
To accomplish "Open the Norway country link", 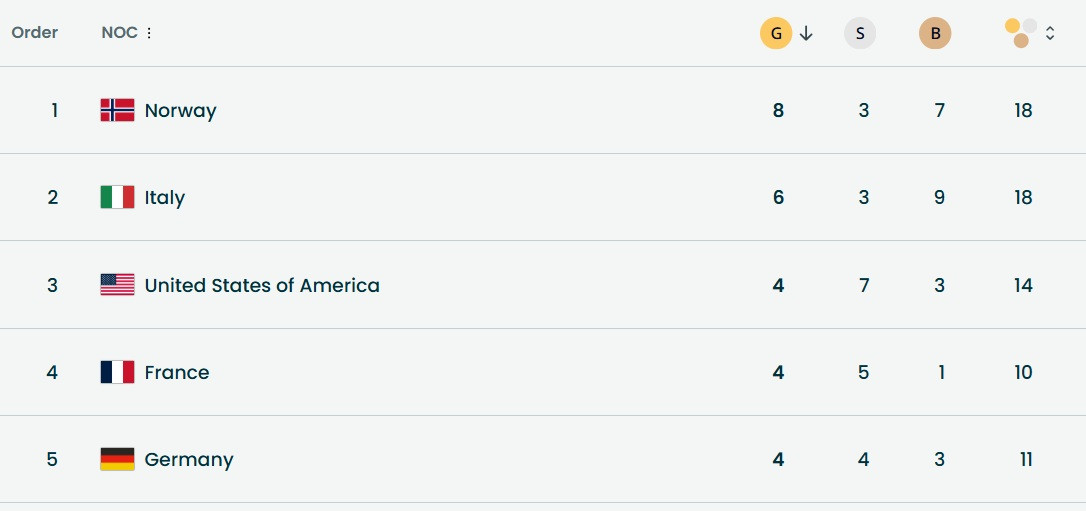I will (x=180, y=110).
